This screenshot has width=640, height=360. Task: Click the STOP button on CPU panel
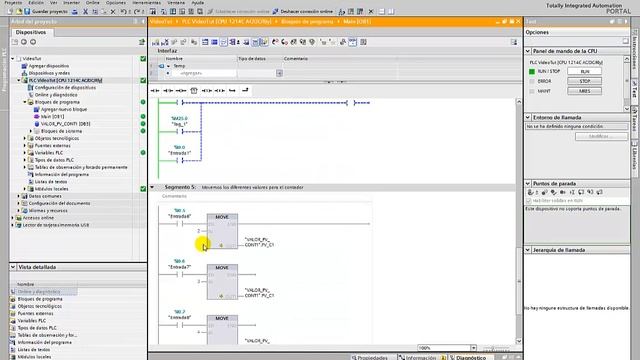tap(584, 81)
